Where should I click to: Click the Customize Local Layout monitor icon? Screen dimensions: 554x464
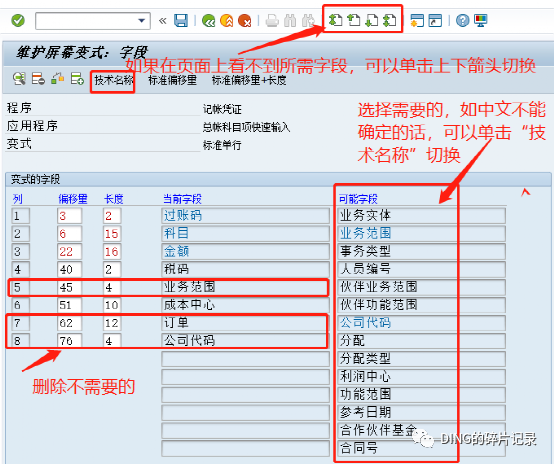(481, 20)
